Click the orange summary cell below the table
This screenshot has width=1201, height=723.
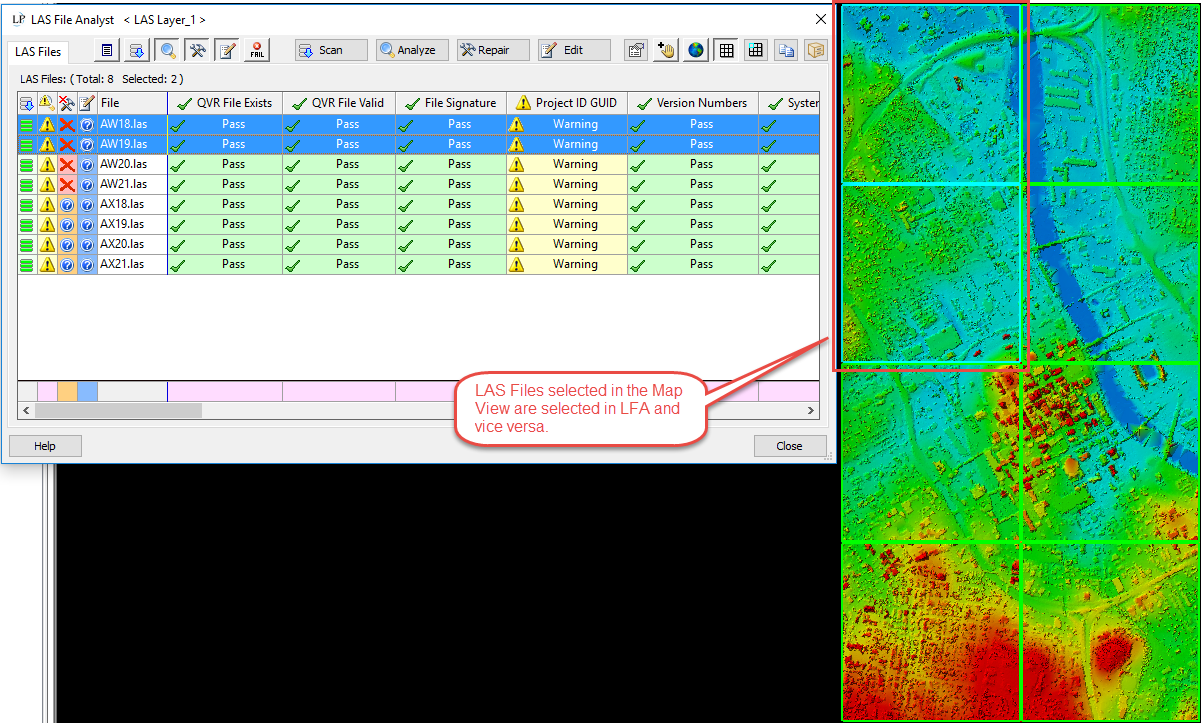67,391
